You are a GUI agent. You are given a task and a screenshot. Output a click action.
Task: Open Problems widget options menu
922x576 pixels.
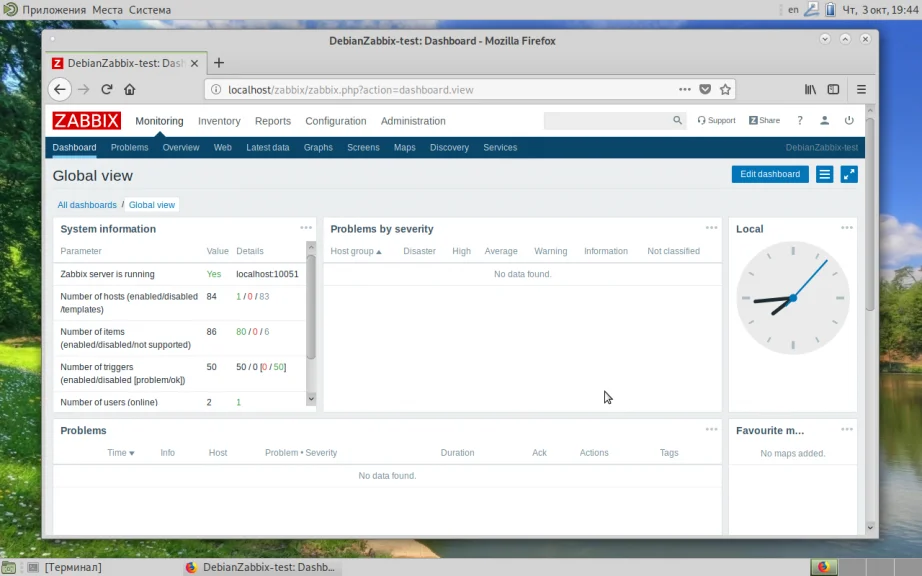click(711, 429)
